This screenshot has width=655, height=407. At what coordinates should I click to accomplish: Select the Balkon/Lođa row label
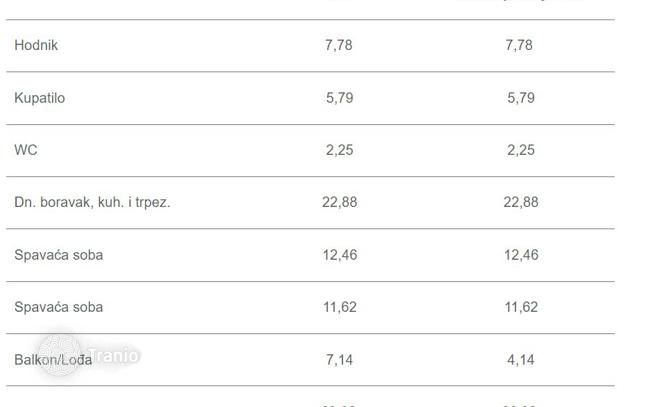(x=53, y=360)
